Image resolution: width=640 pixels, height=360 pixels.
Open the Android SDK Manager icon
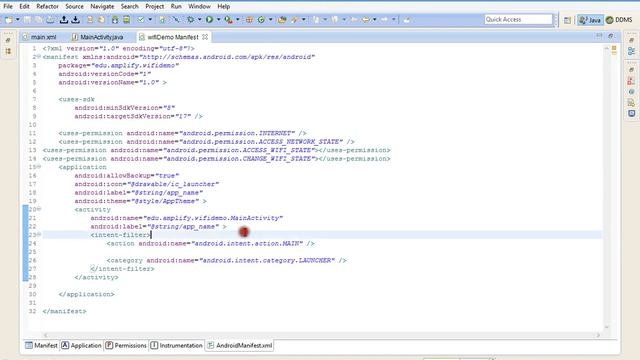coord(115,20)
